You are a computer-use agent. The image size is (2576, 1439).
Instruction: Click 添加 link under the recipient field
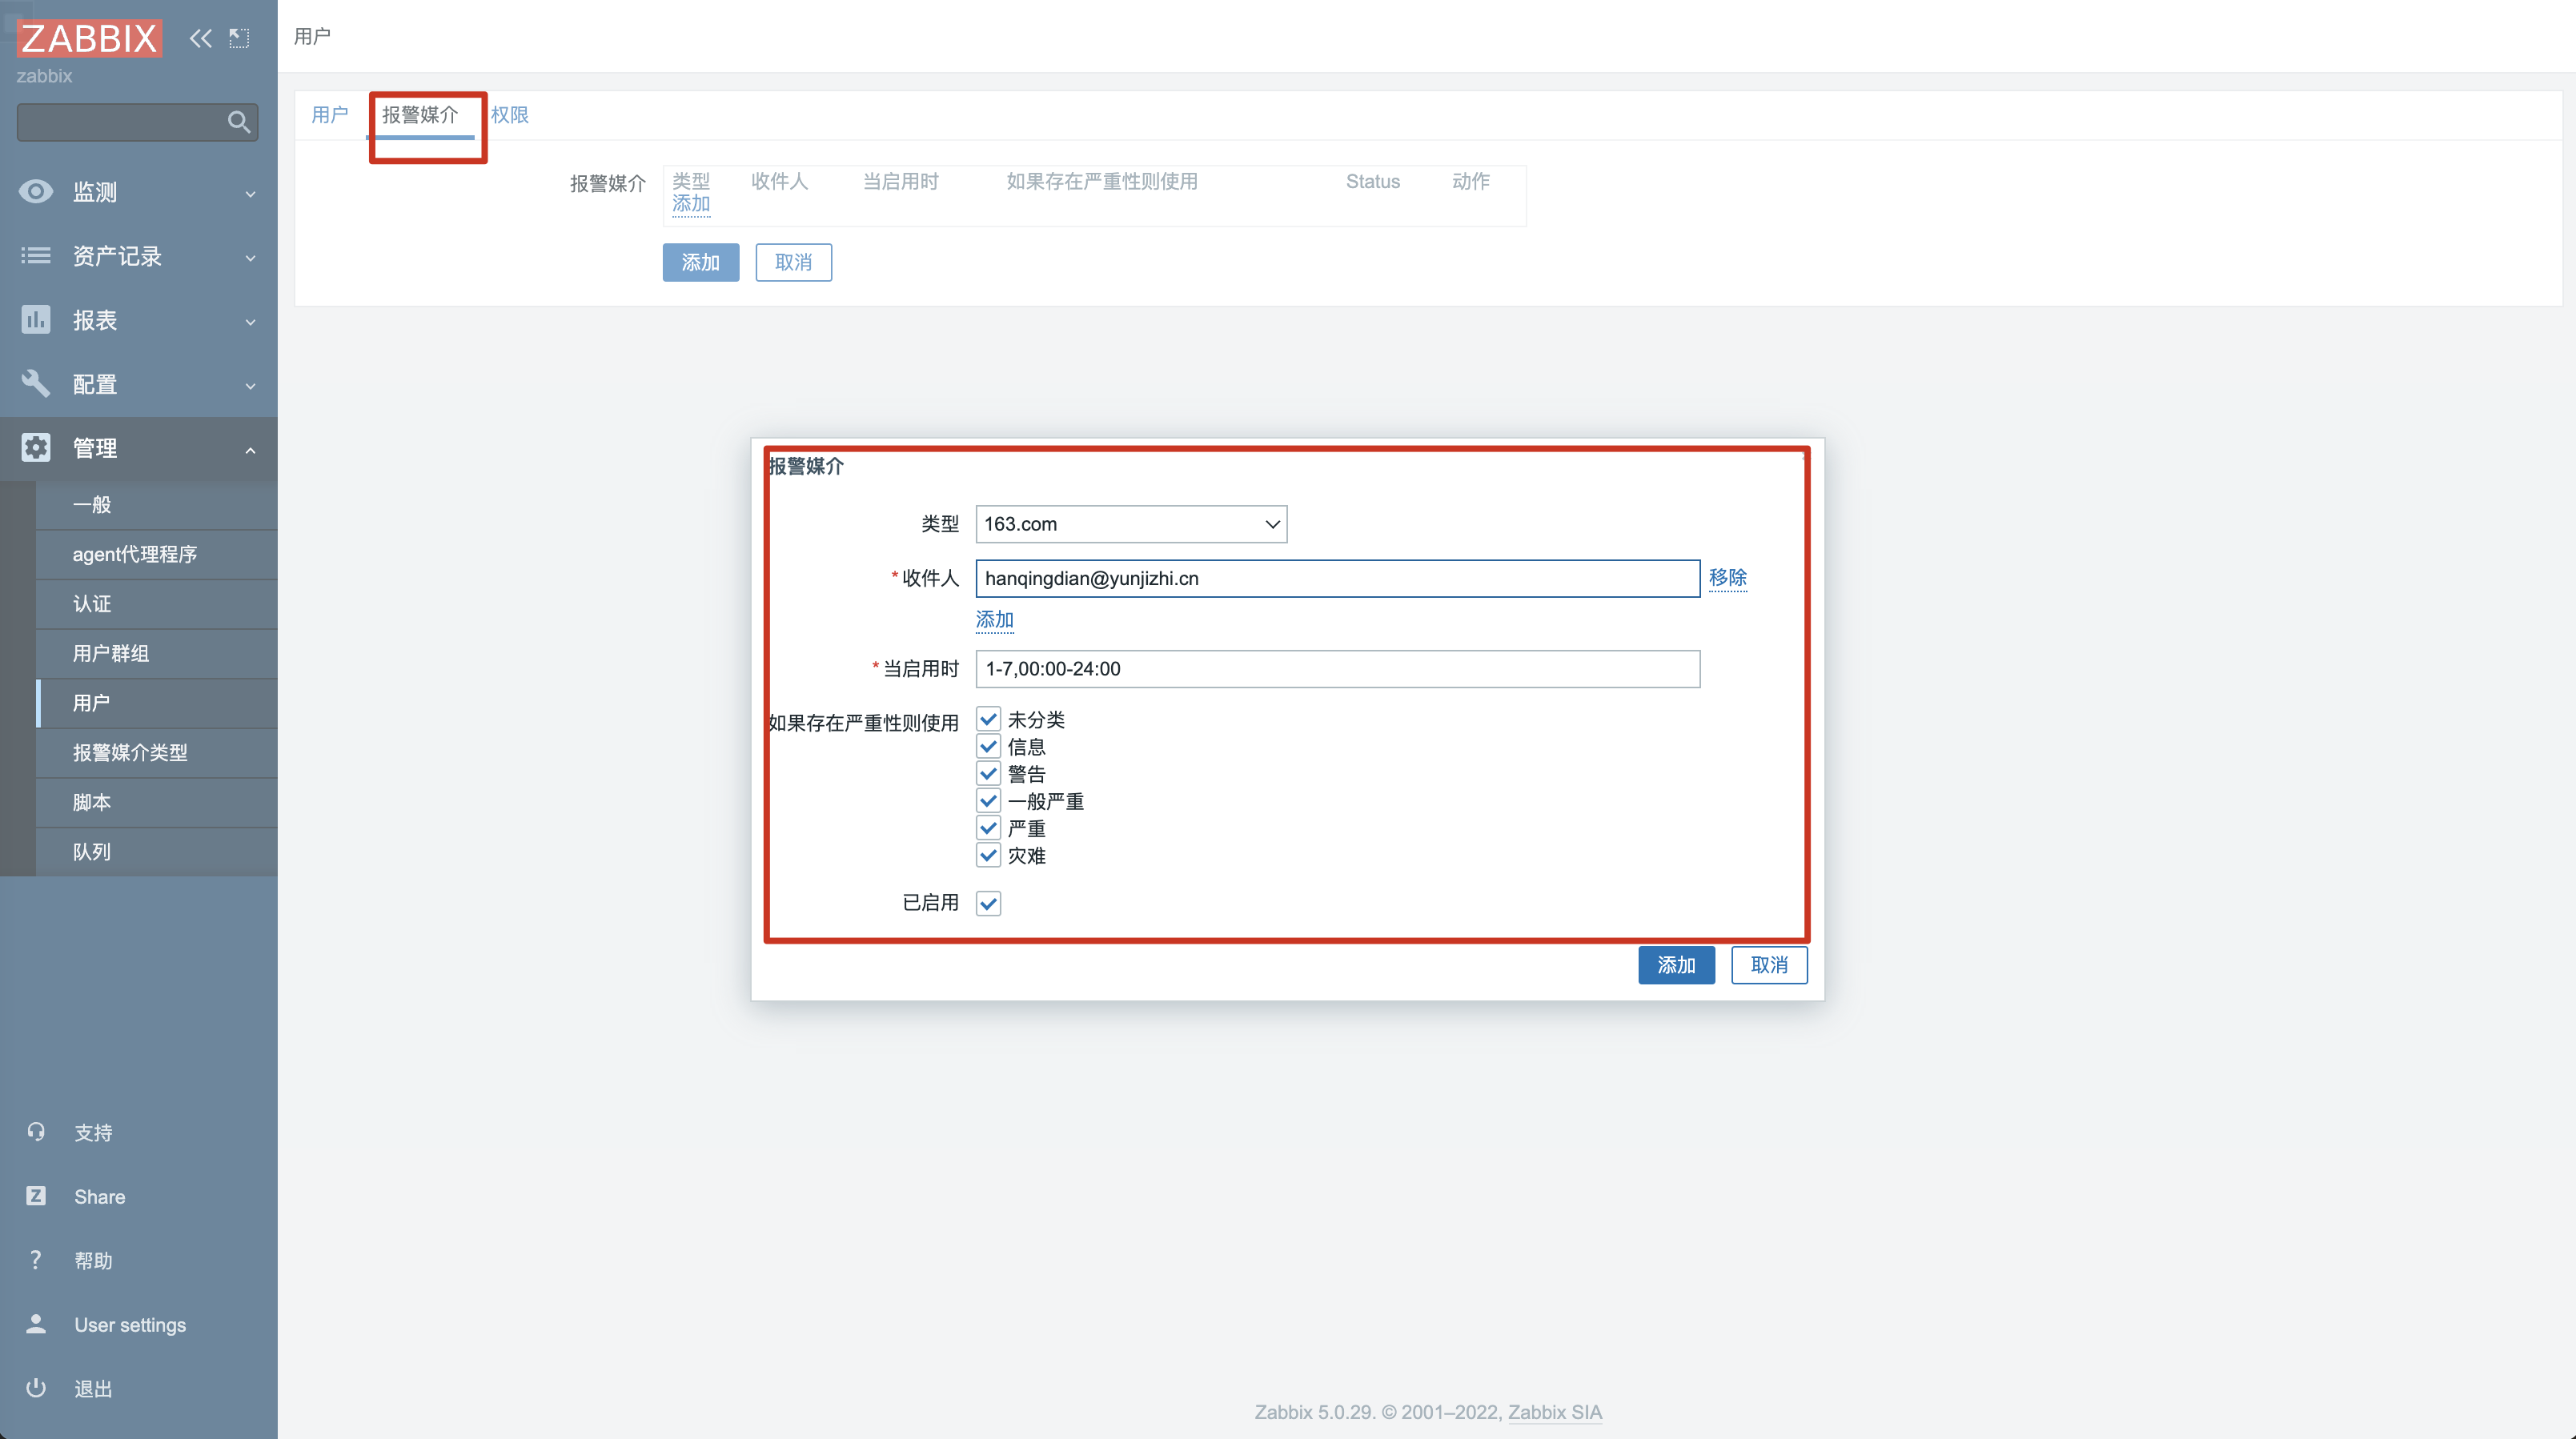coord(994,619)
